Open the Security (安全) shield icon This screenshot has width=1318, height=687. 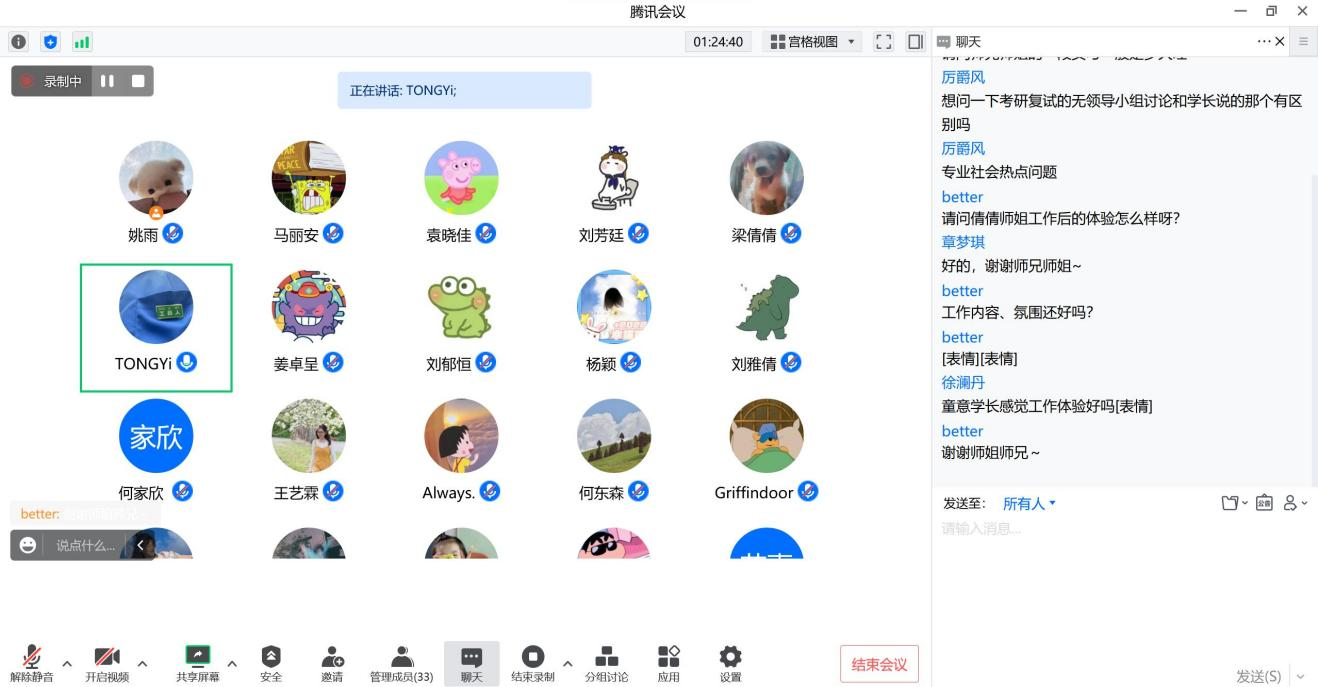pyautogui.click(x=271, y=662)
